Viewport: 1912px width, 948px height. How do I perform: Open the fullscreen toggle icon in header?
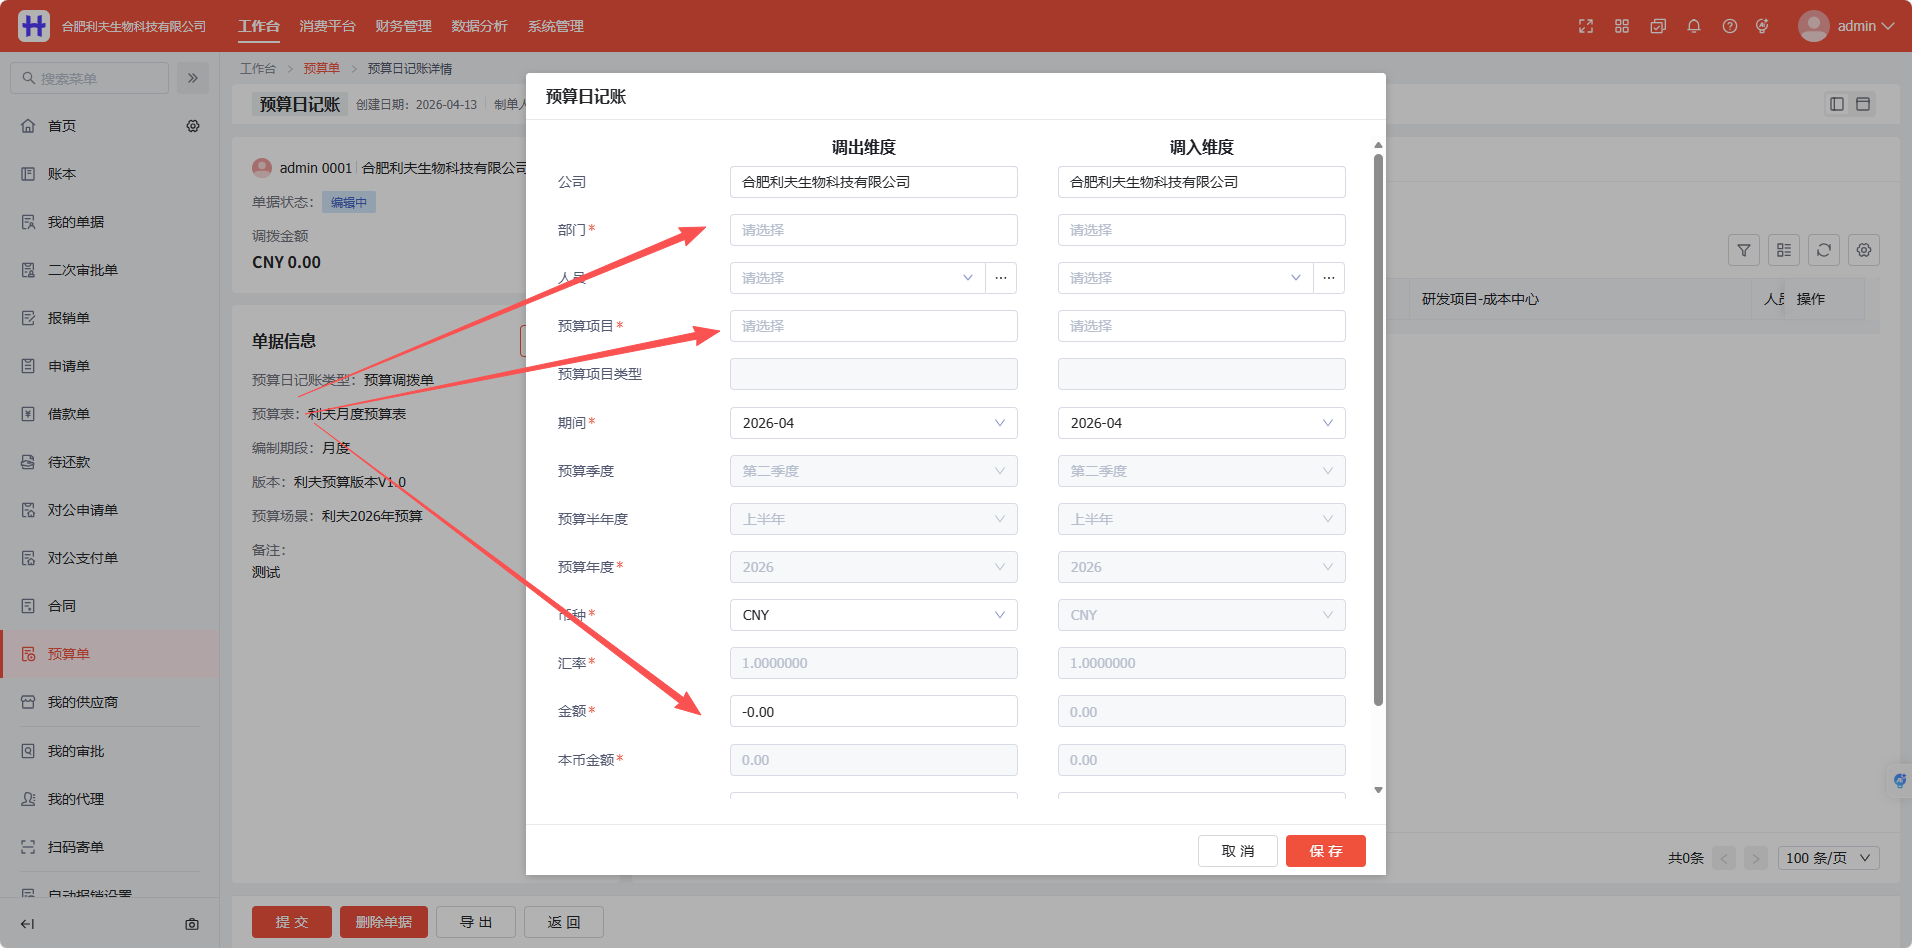pos(1586,26)
